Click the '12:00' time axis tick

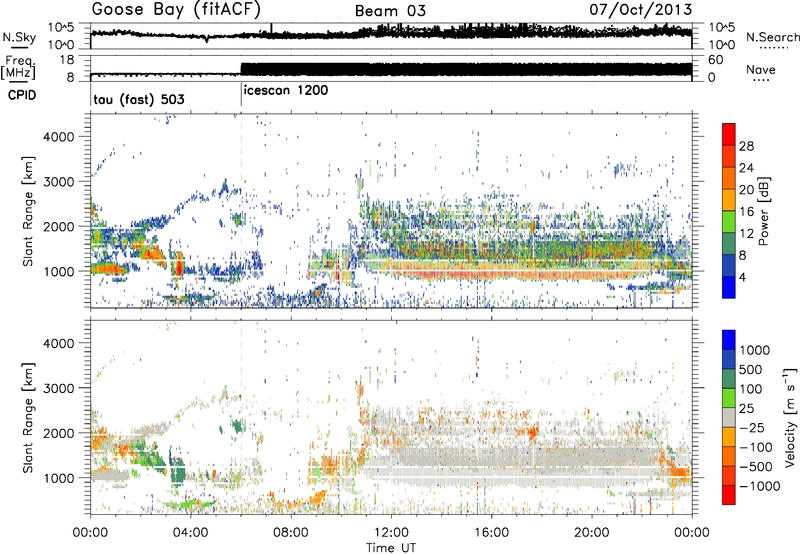(391, 533)
